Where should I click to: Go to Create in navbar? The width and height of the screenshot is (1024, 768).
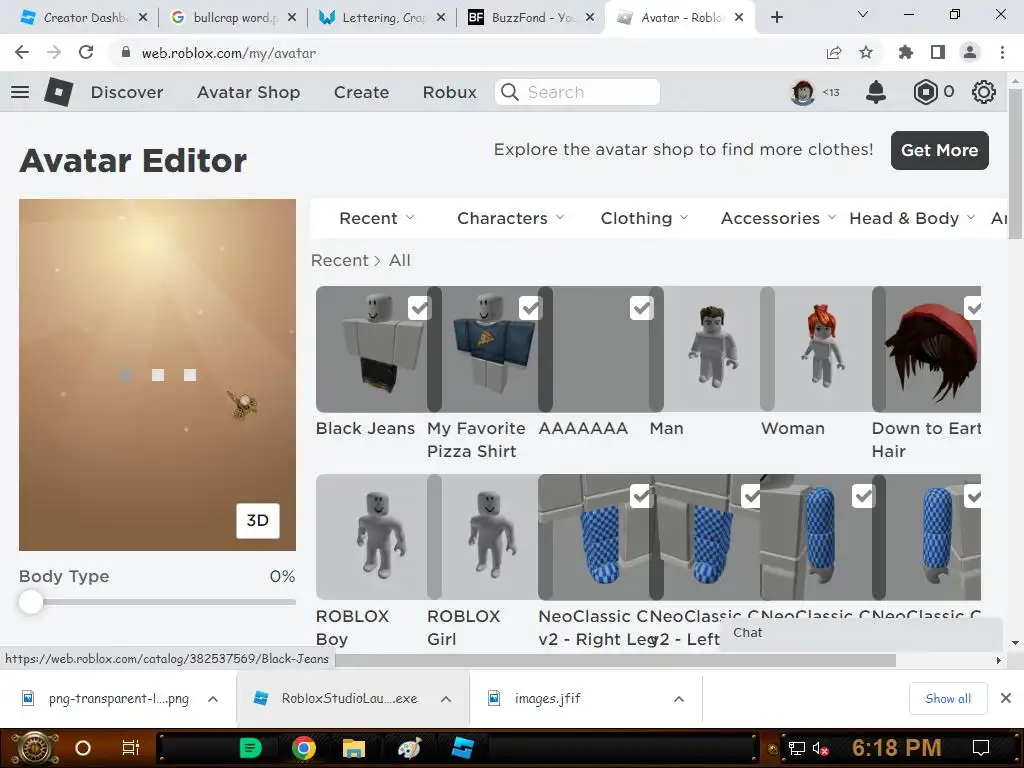[361, 92]
